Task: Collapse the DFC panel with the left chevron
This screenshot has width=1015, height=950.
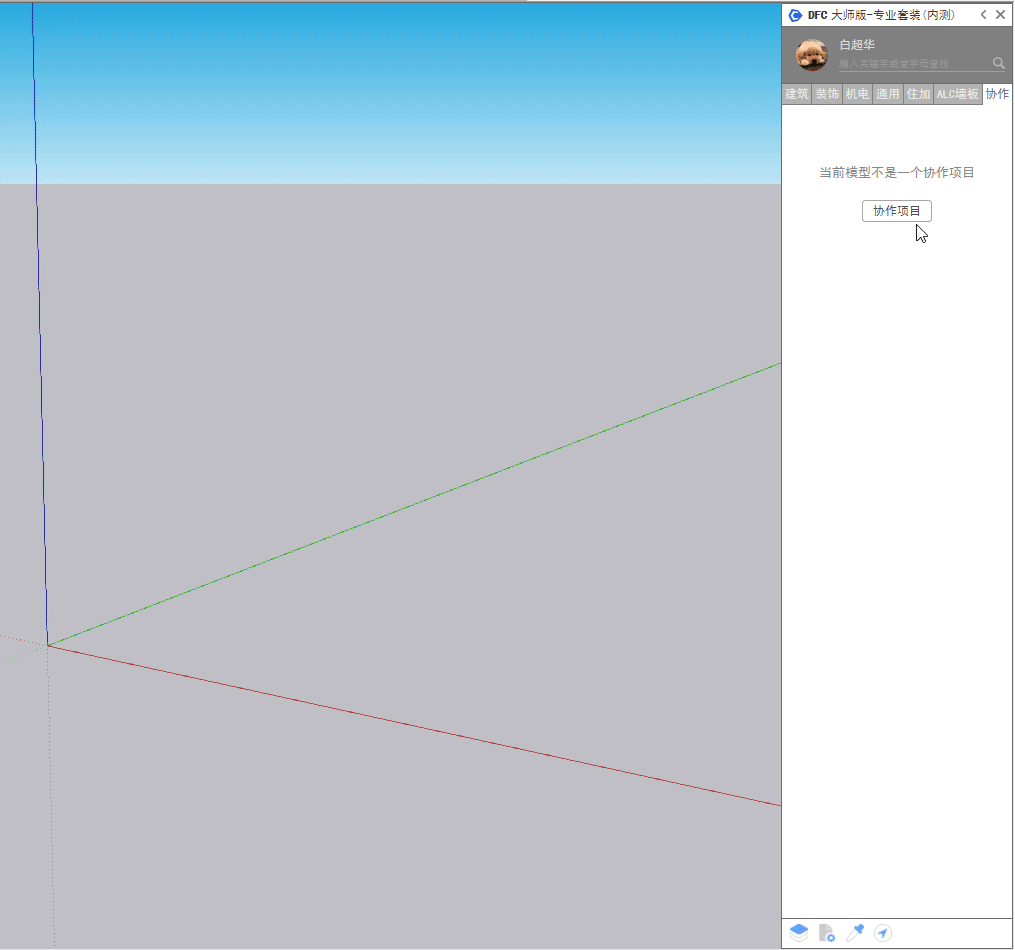Action: coord(984,15)
